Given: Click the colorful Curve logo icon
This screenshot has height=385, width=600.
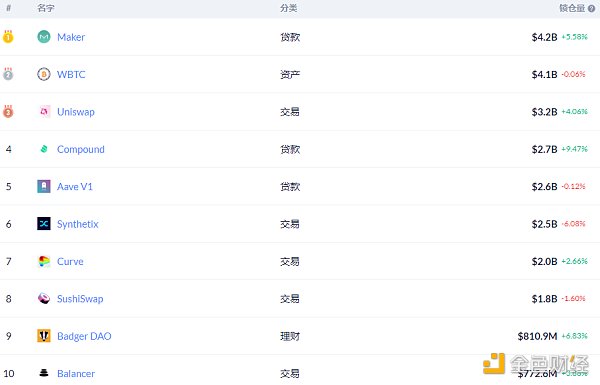Looking at the screenshot, I should click(44, 261).
